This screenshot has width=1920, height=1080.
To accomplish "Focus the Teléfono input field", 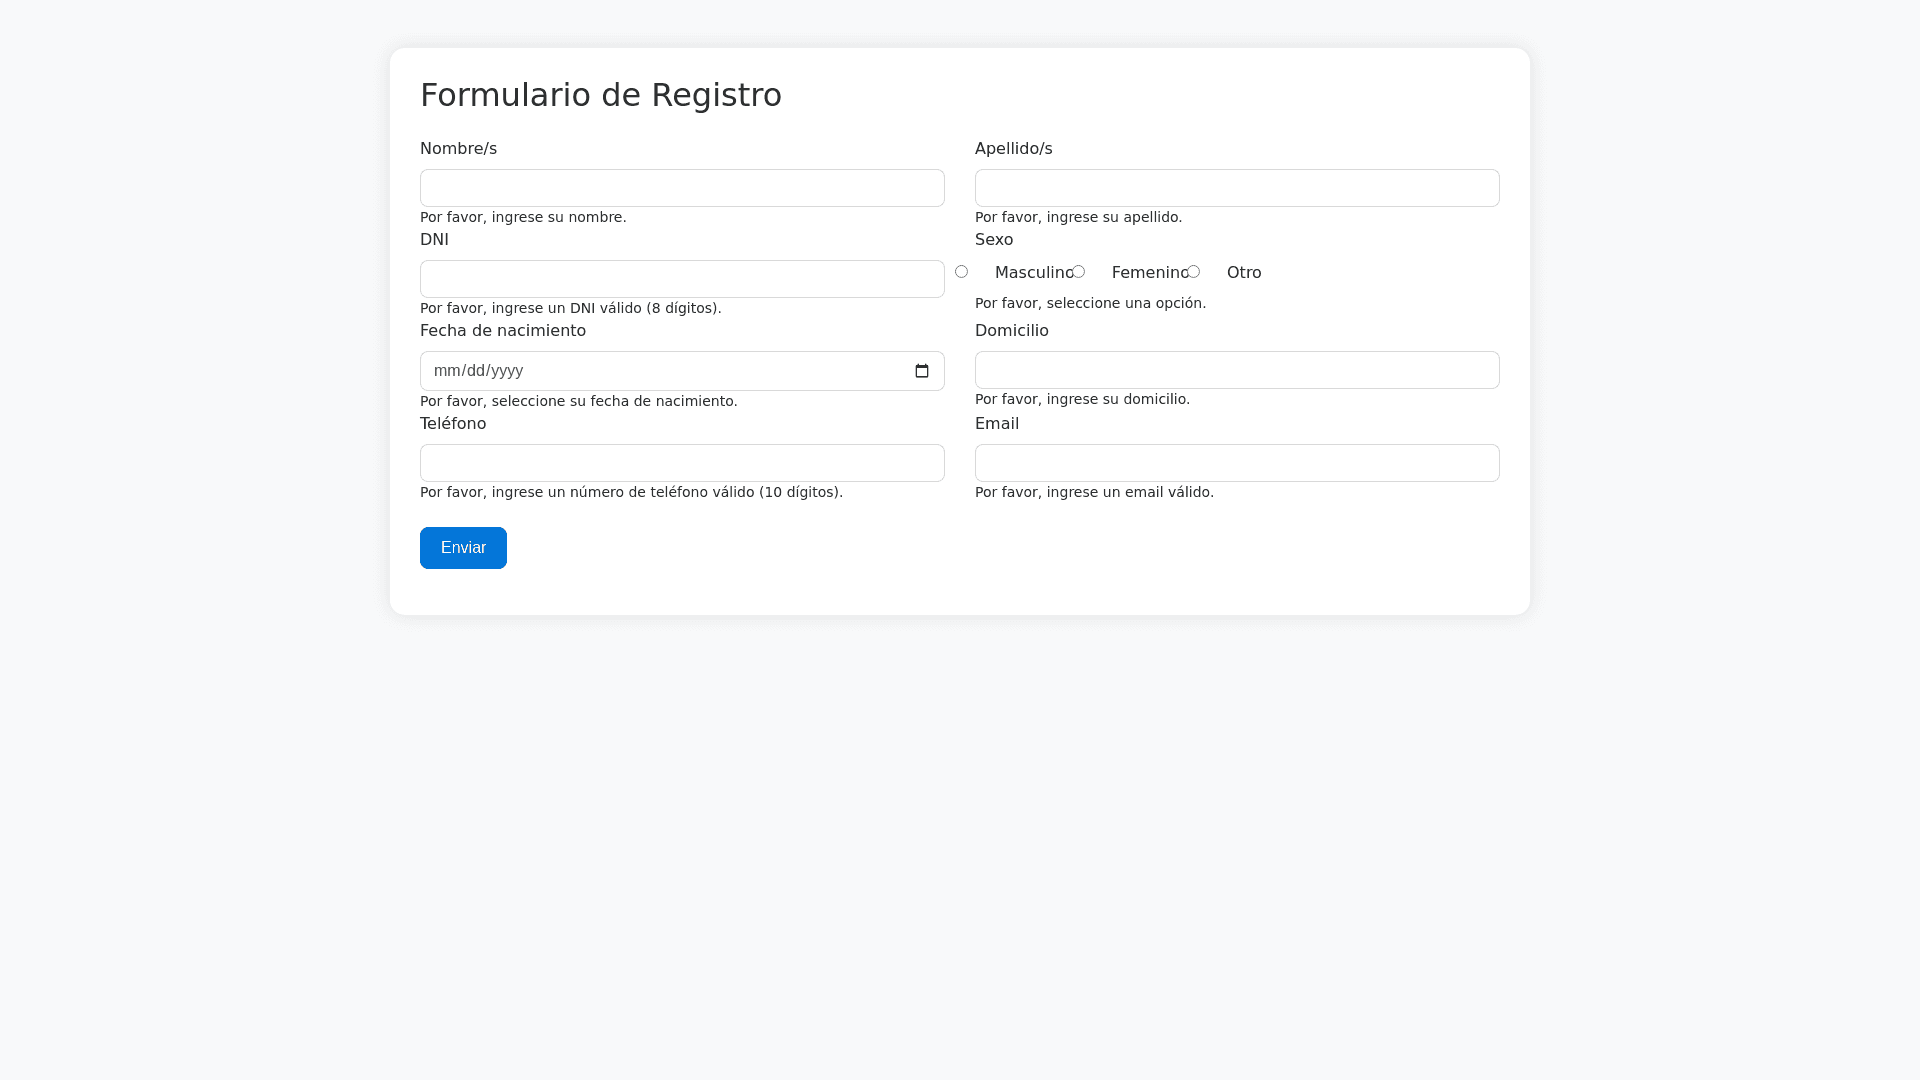I will [682, 463].
